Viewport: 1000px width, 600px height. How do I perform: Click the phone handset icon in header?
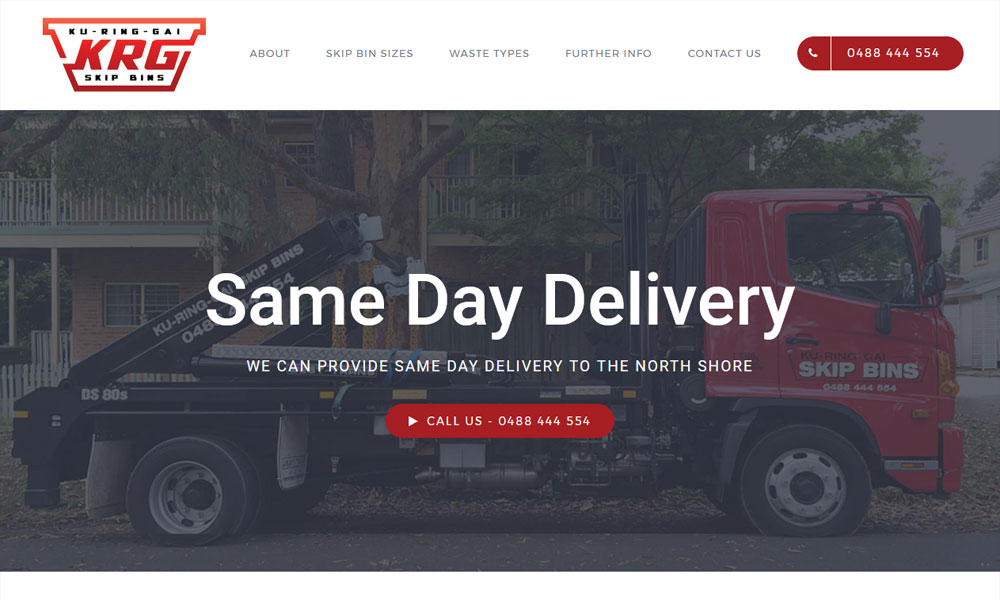coord(813,53)
